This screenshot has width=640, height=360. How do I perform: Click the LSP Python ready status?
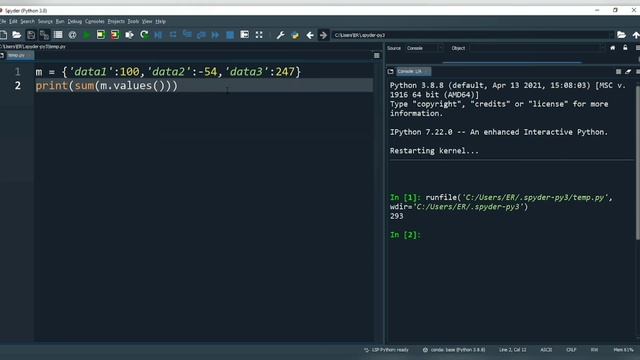386,350
